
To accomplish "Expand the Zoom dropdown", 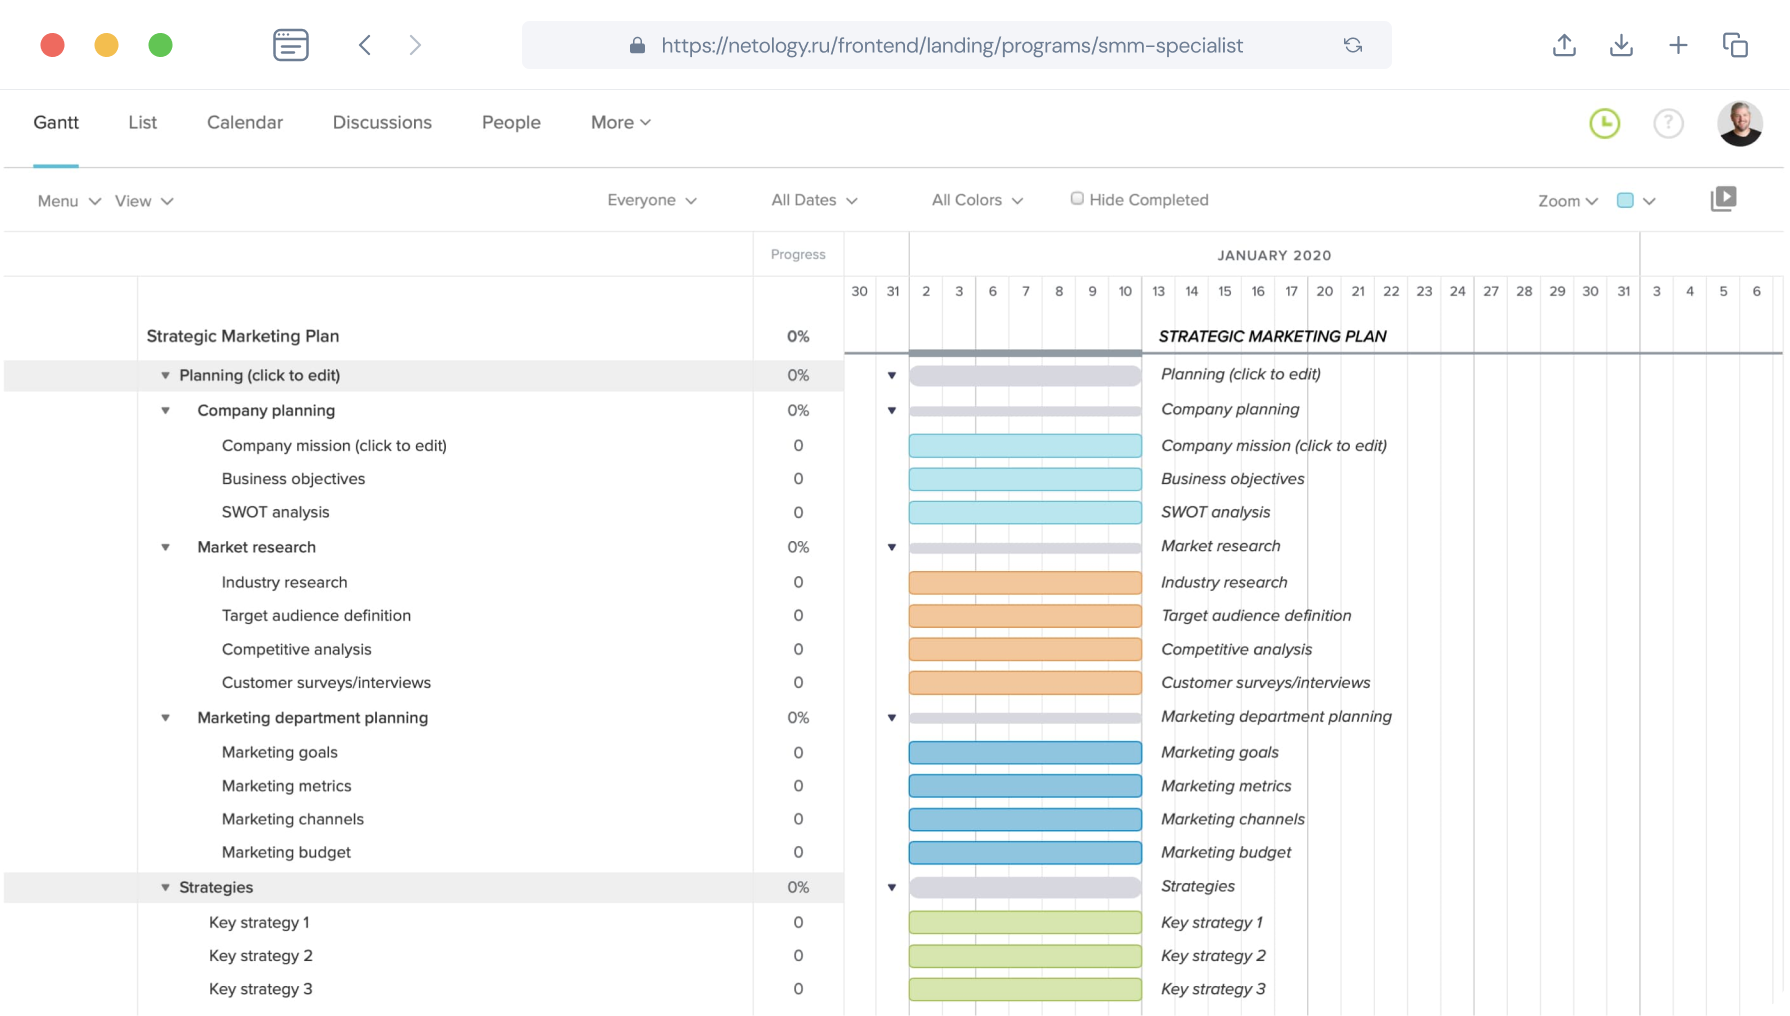I will tap(1567, 201).
